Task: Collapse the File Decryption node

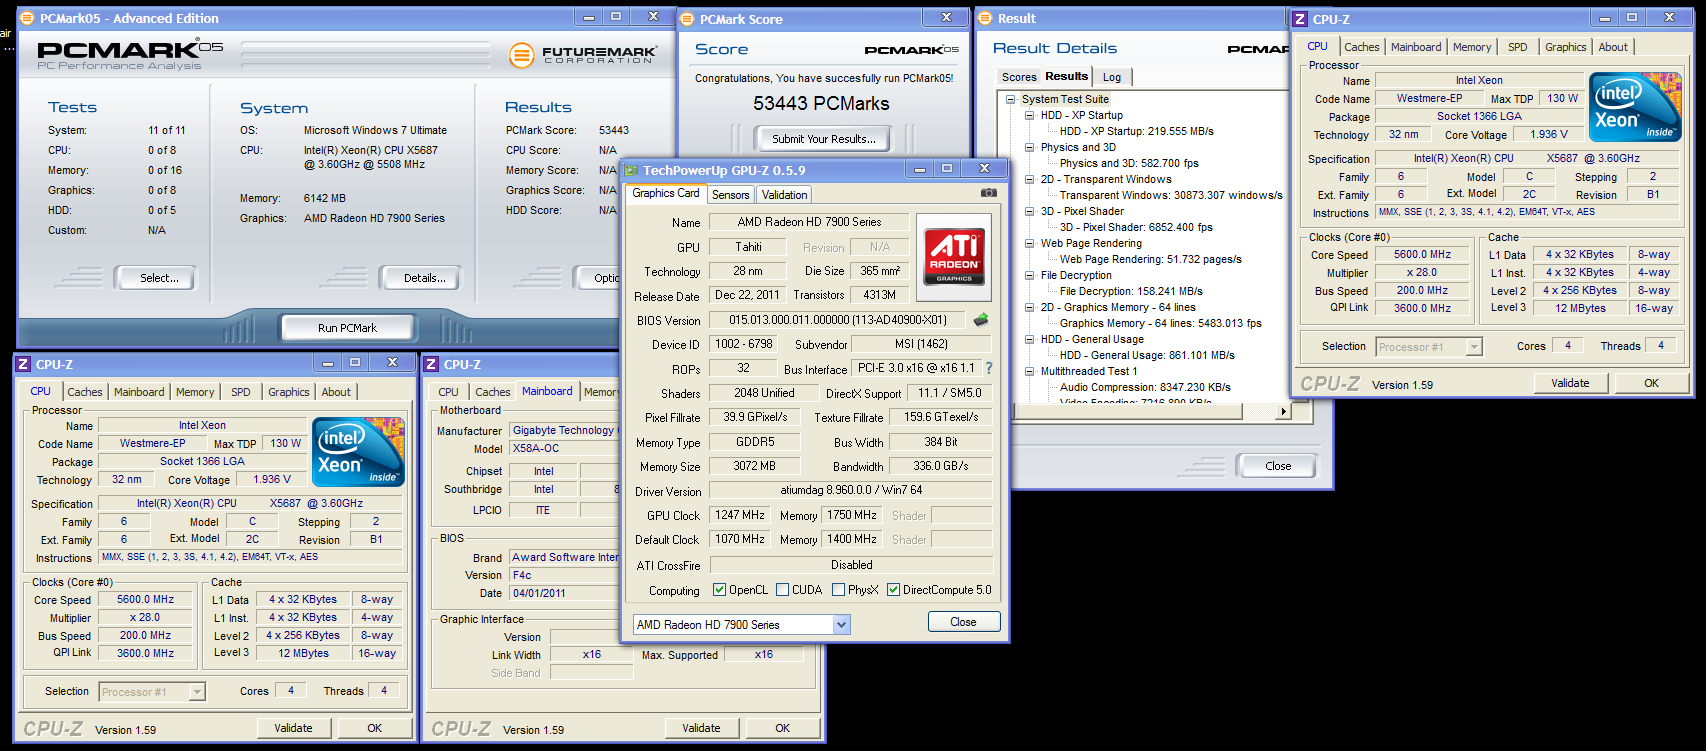Action: pyautogui.click(x=1029, y=275)
